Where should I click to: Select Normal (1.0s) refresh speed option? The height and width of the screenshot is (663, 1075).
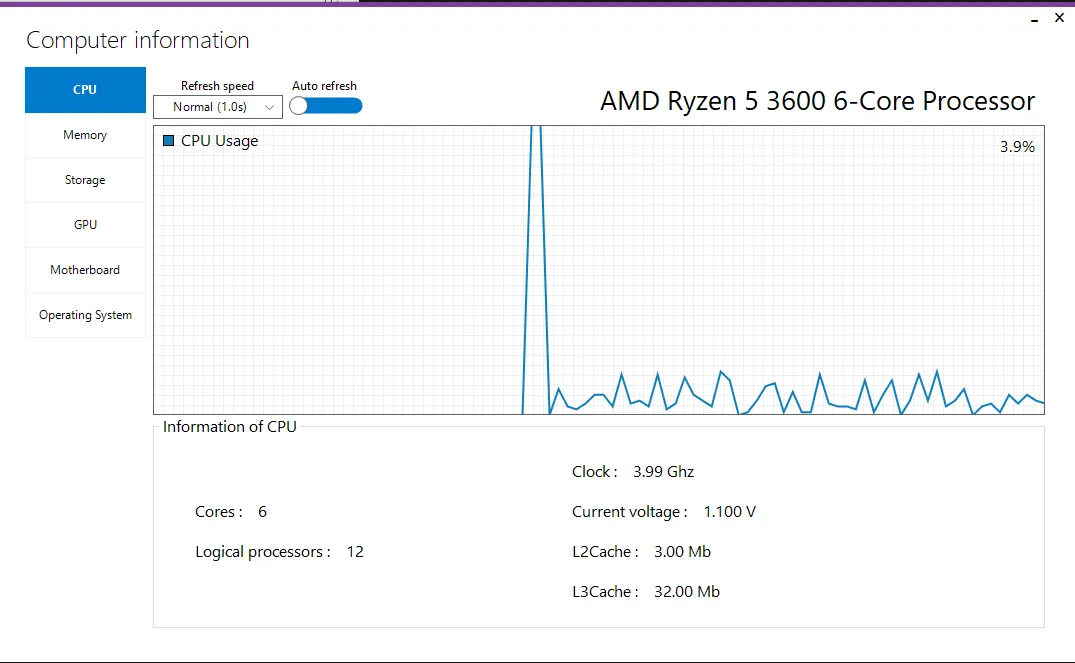[210, 106]
